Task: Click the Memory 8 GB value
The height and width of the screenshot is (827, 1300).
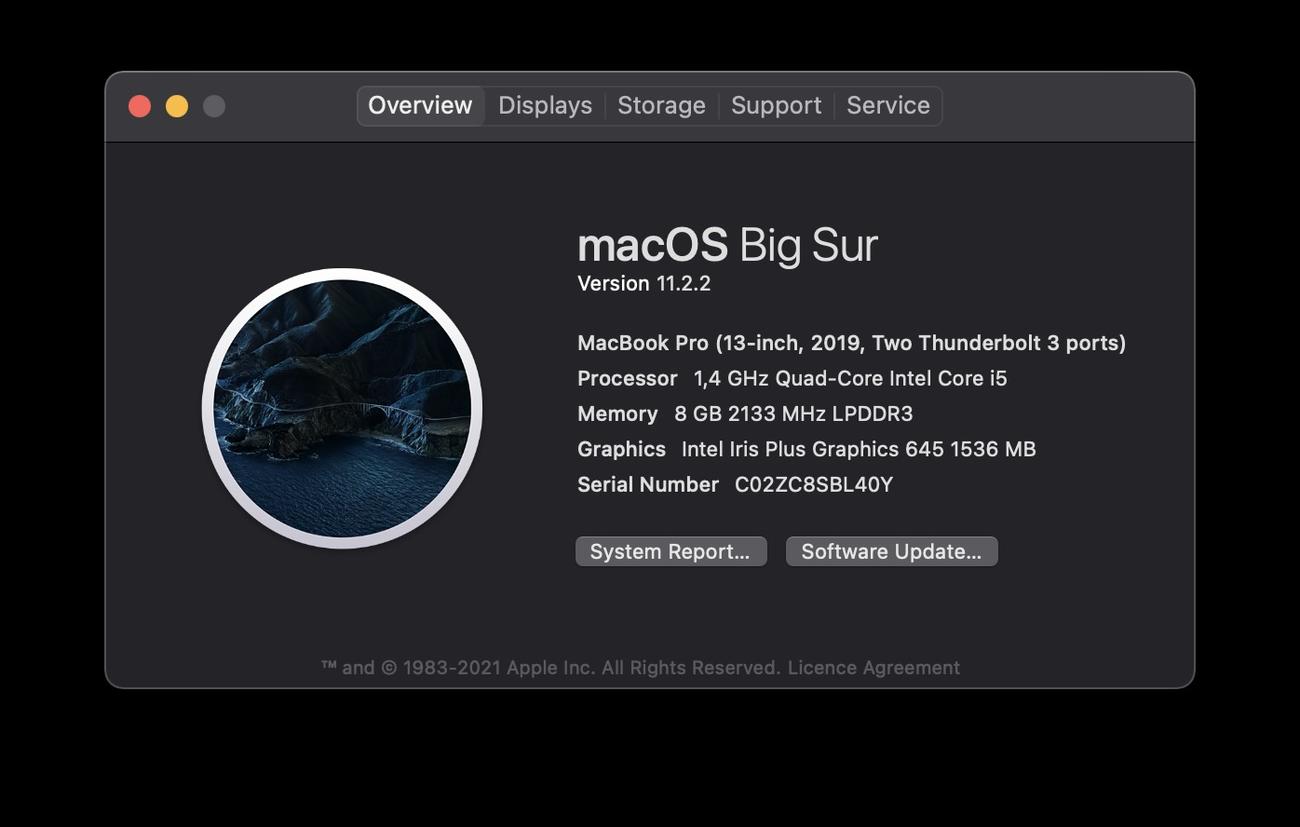Action: [793, 414]
